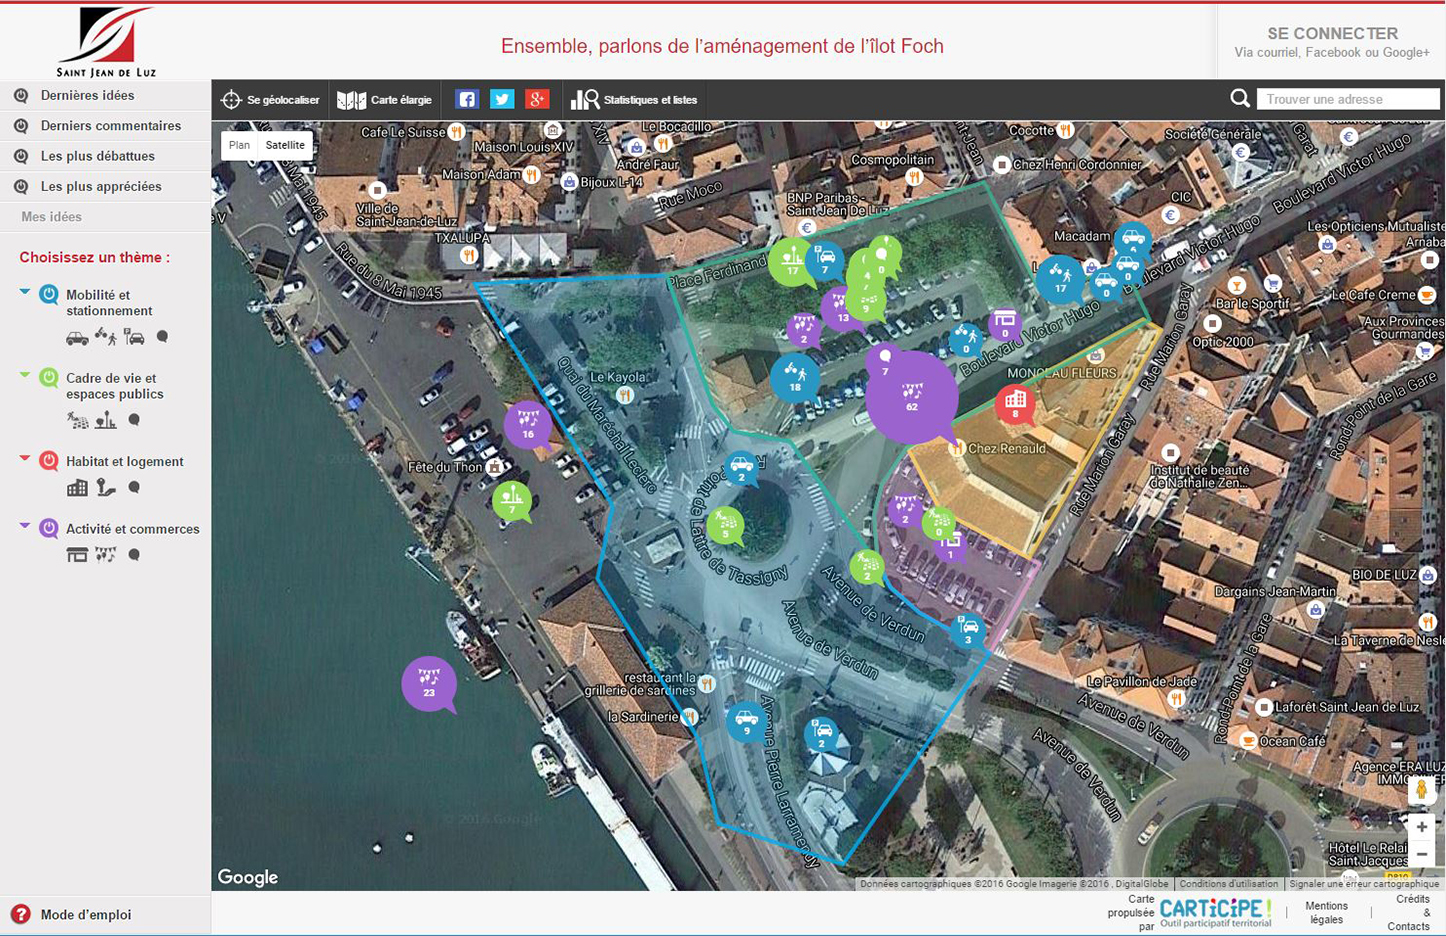Share via the Google+ icon

click(x=538, y=99)
